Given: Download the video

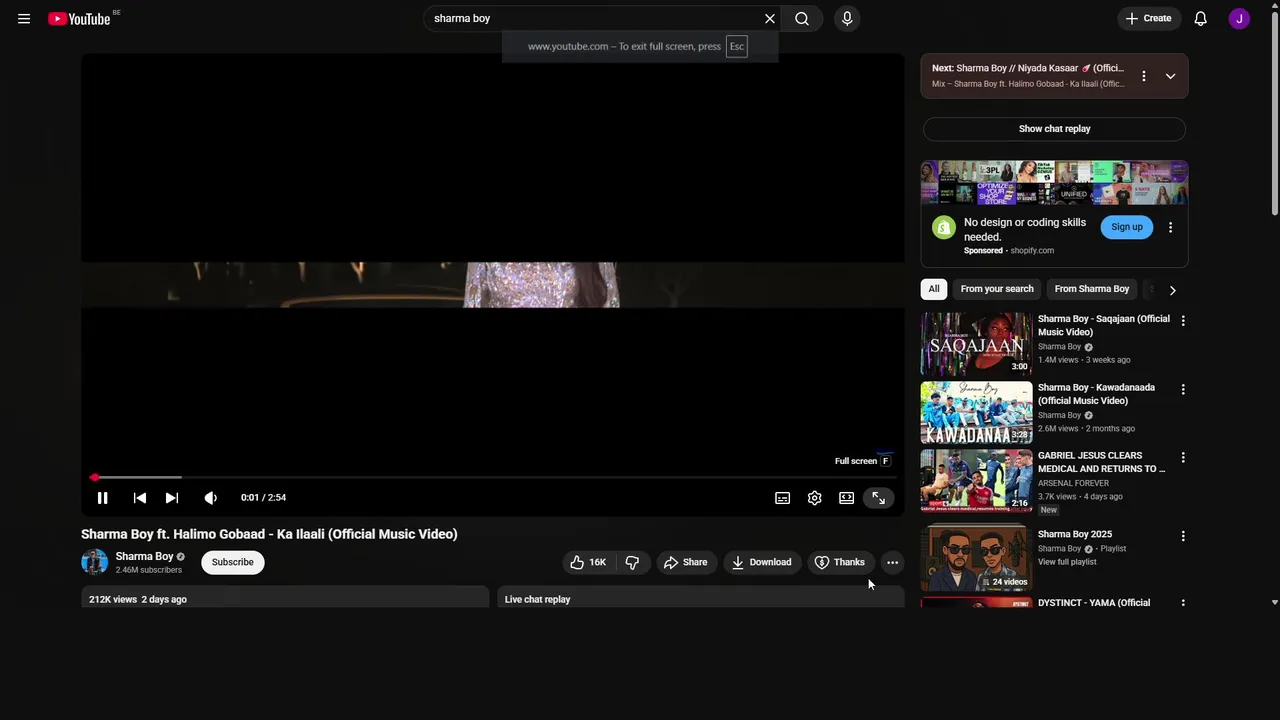Looking at the screenshot, I should [762, 563].
